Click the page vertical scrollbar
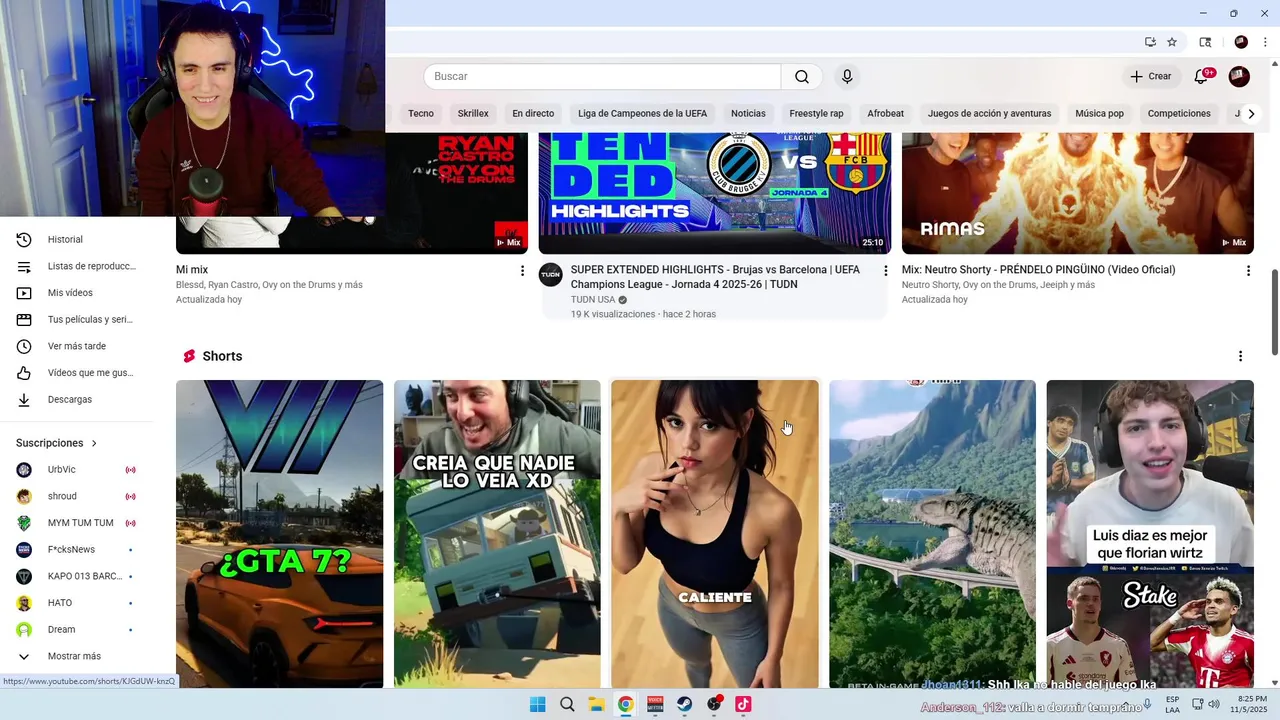 tap(1274, 312)
